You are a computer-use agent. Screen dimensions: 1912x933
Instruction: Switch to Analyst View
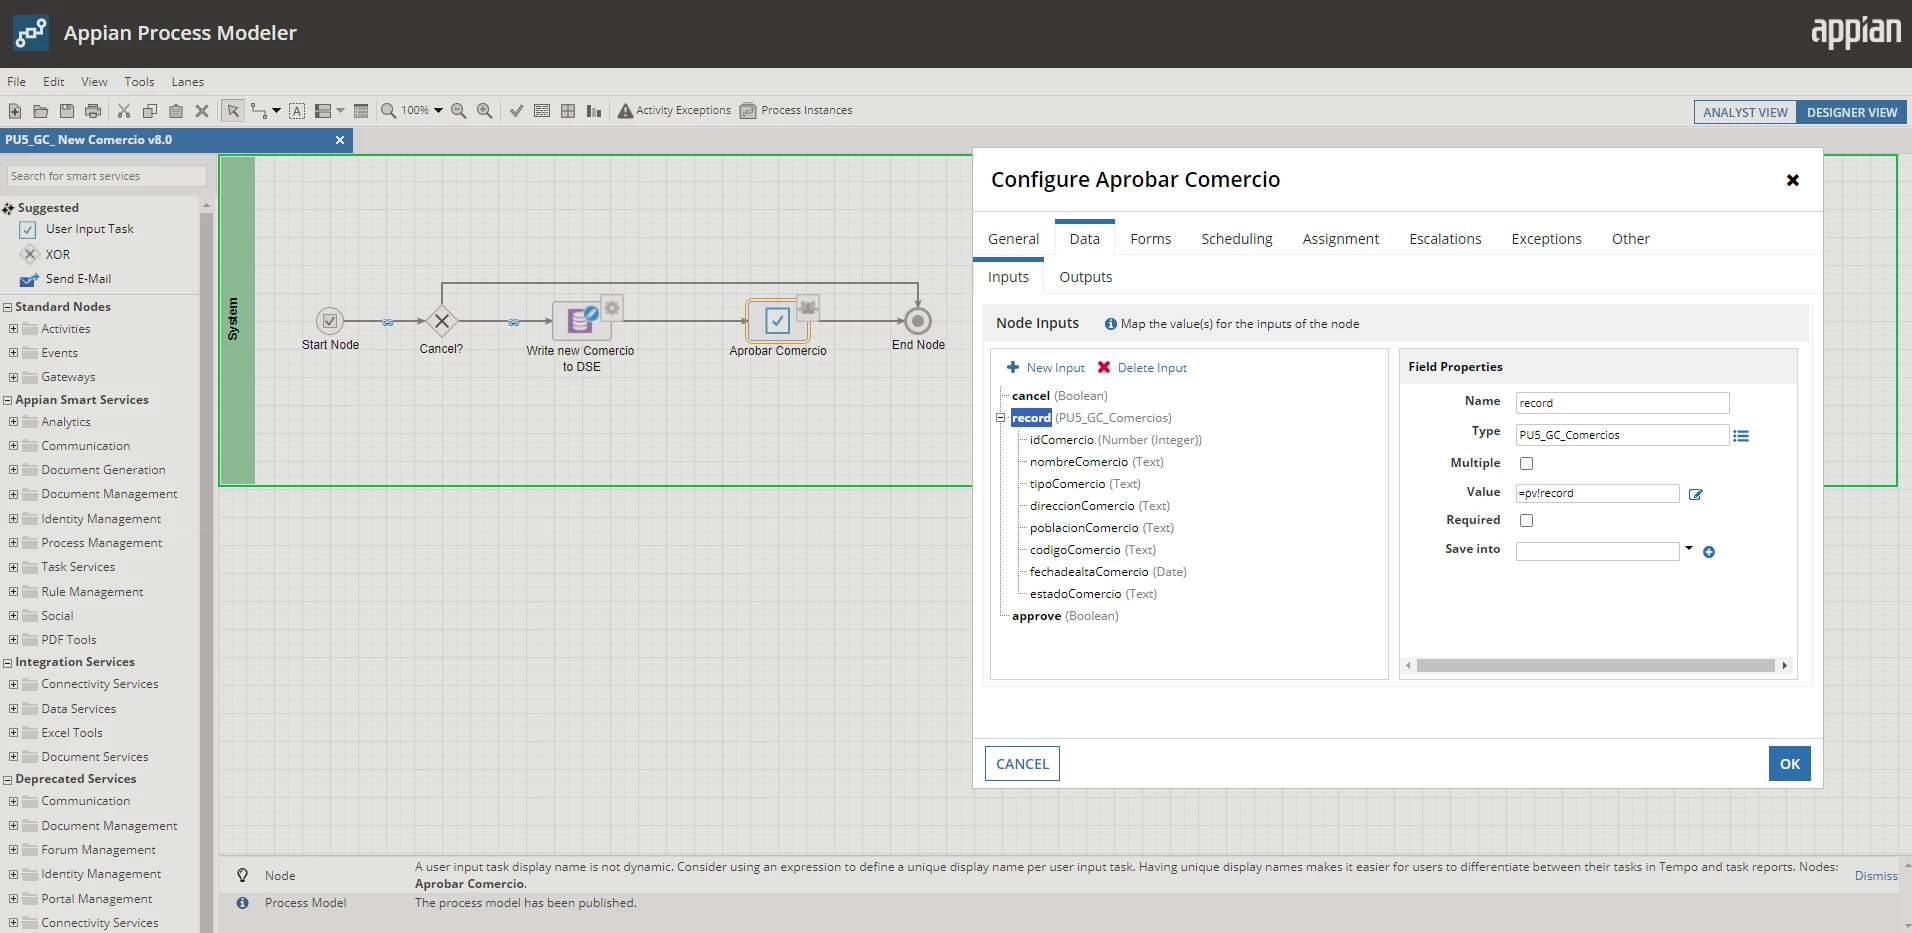(1745, 112)
